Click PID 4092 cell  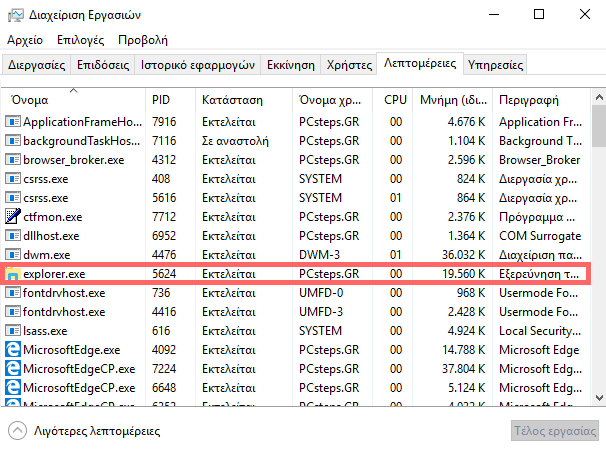click(164, 350)
